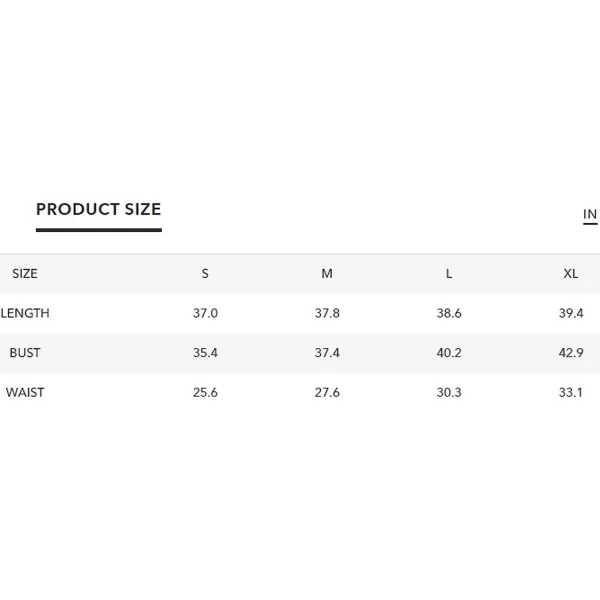Click the 37.0 length value for S
The image size is (600, 600).
205,313
